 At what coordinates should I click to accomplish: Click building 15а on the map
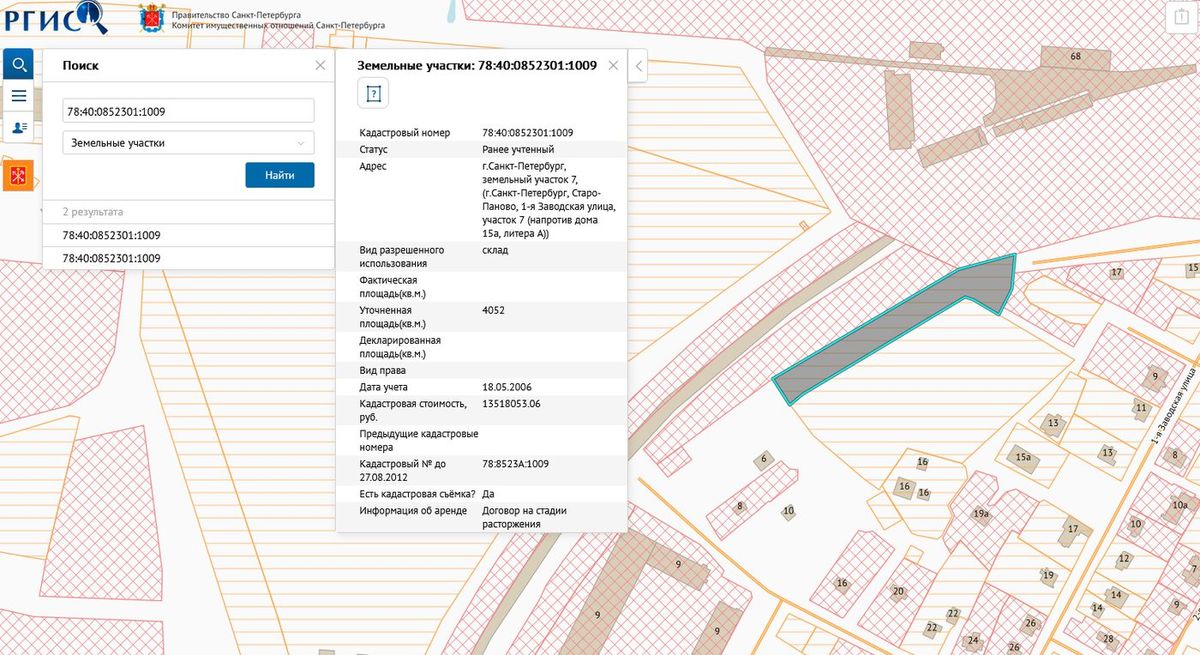click(1023, 457)
